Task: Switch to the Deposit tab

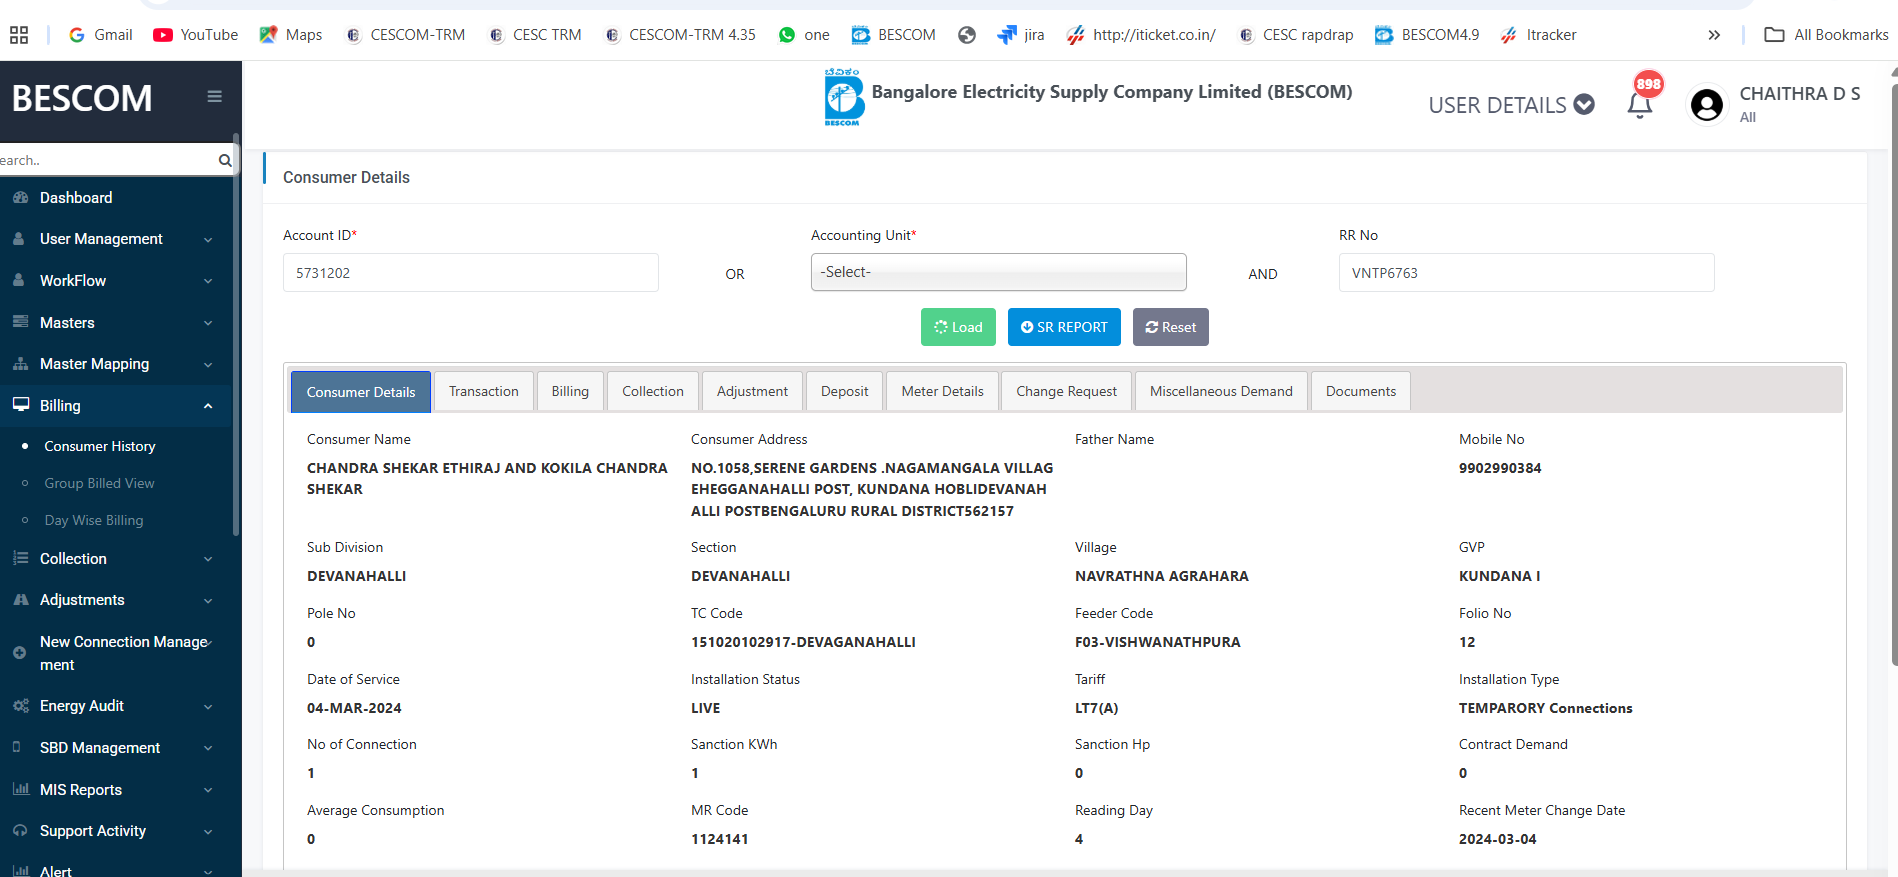Action: pyautogui.click(x=845, y=391)
